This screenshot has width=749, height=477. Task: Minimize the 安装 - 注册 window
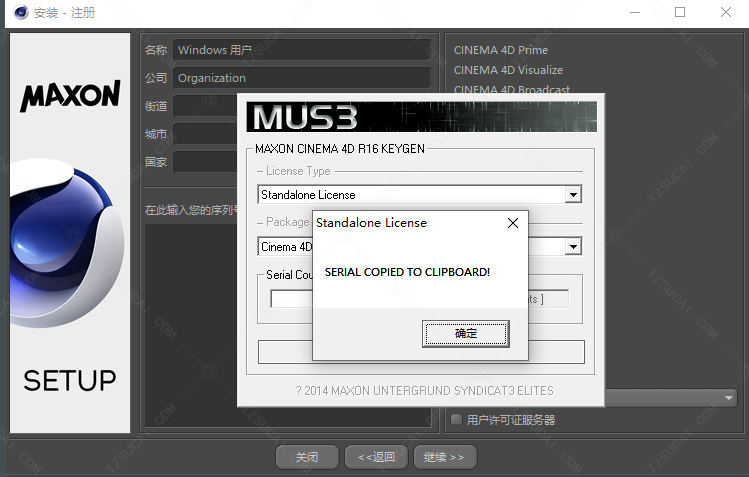coord(635,12)
